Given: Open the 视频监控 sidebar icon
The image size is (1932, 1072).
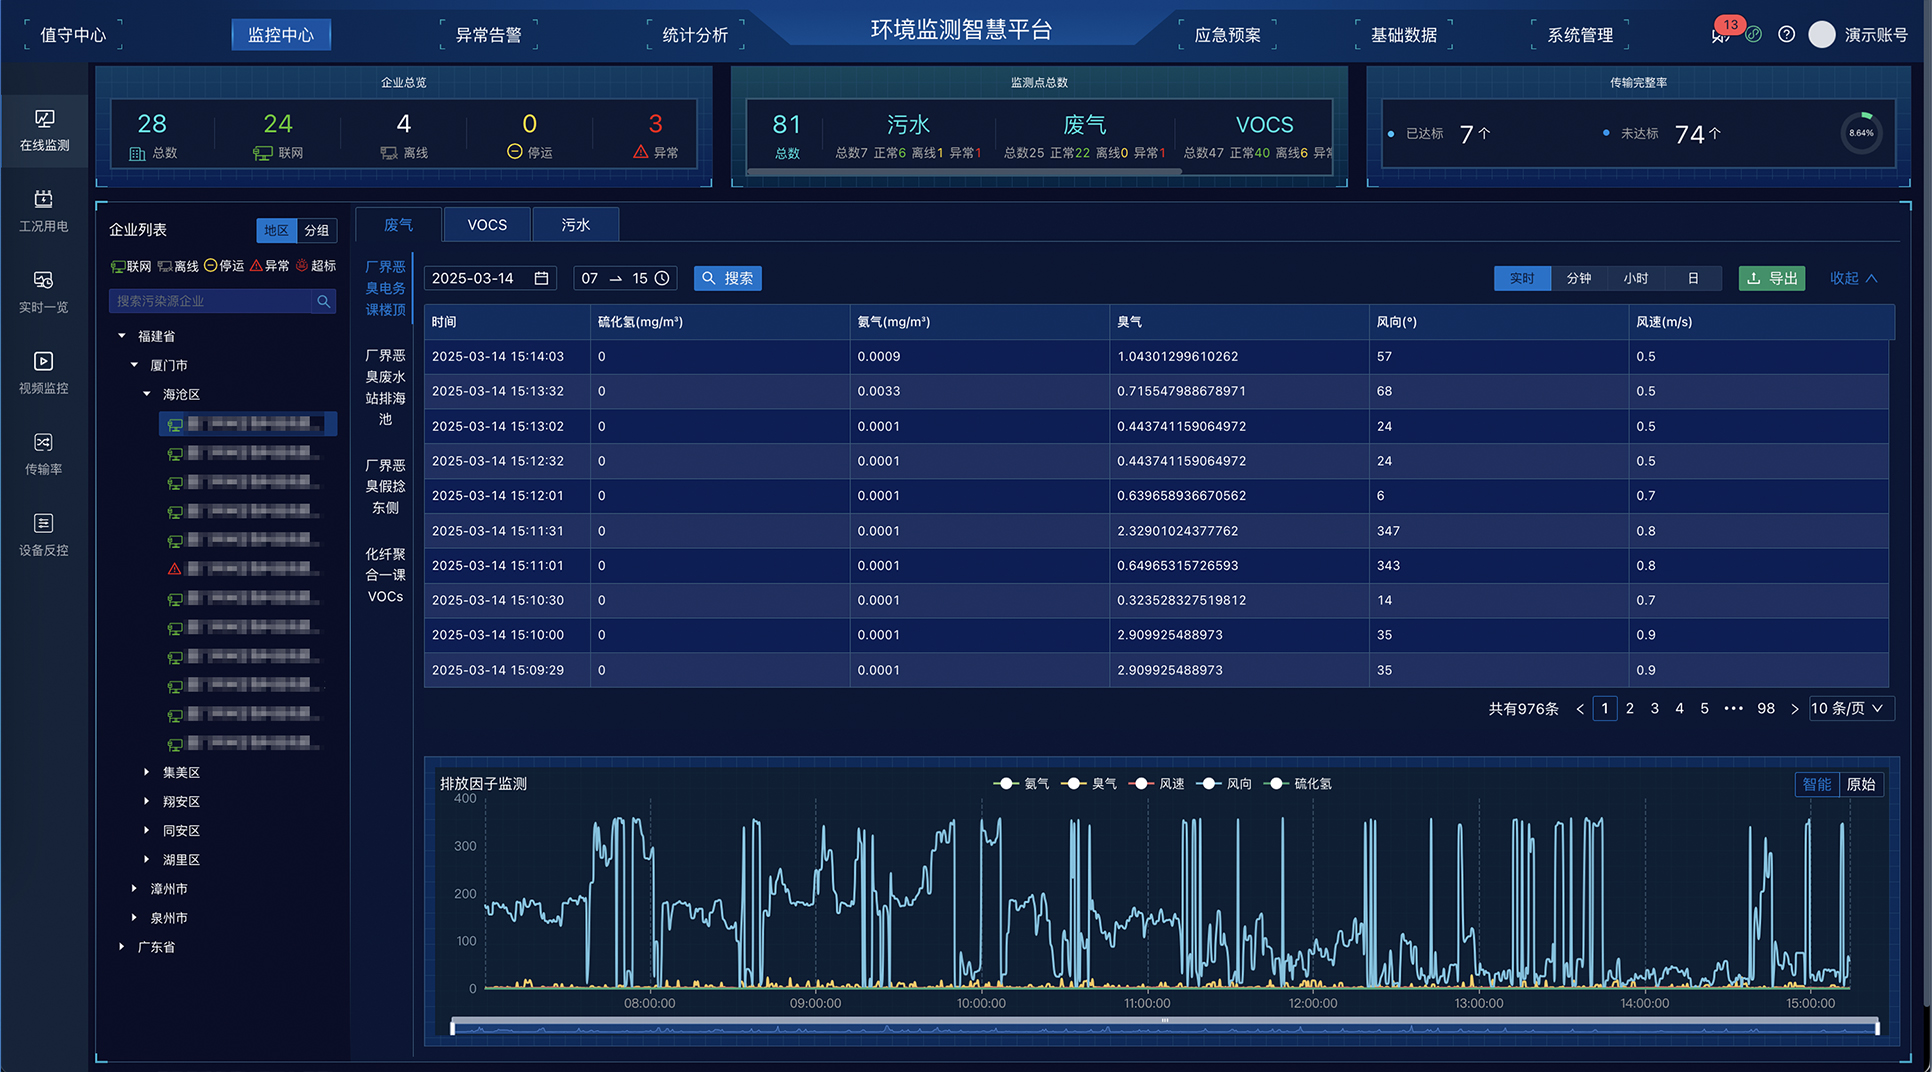Looking at the screenshot, I should pyautogui.click(x=44, y=373).
